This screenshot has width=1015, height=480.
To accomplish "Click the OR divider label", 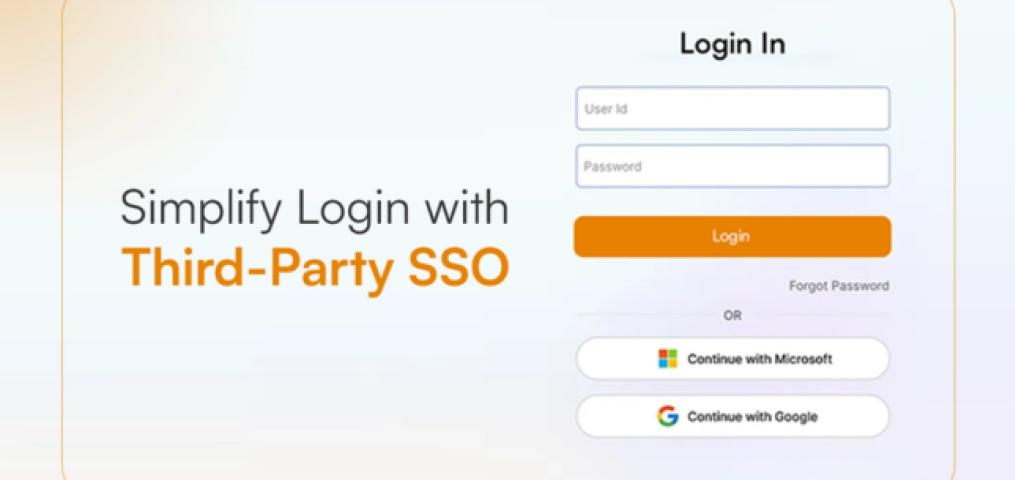I will [732, 316].
